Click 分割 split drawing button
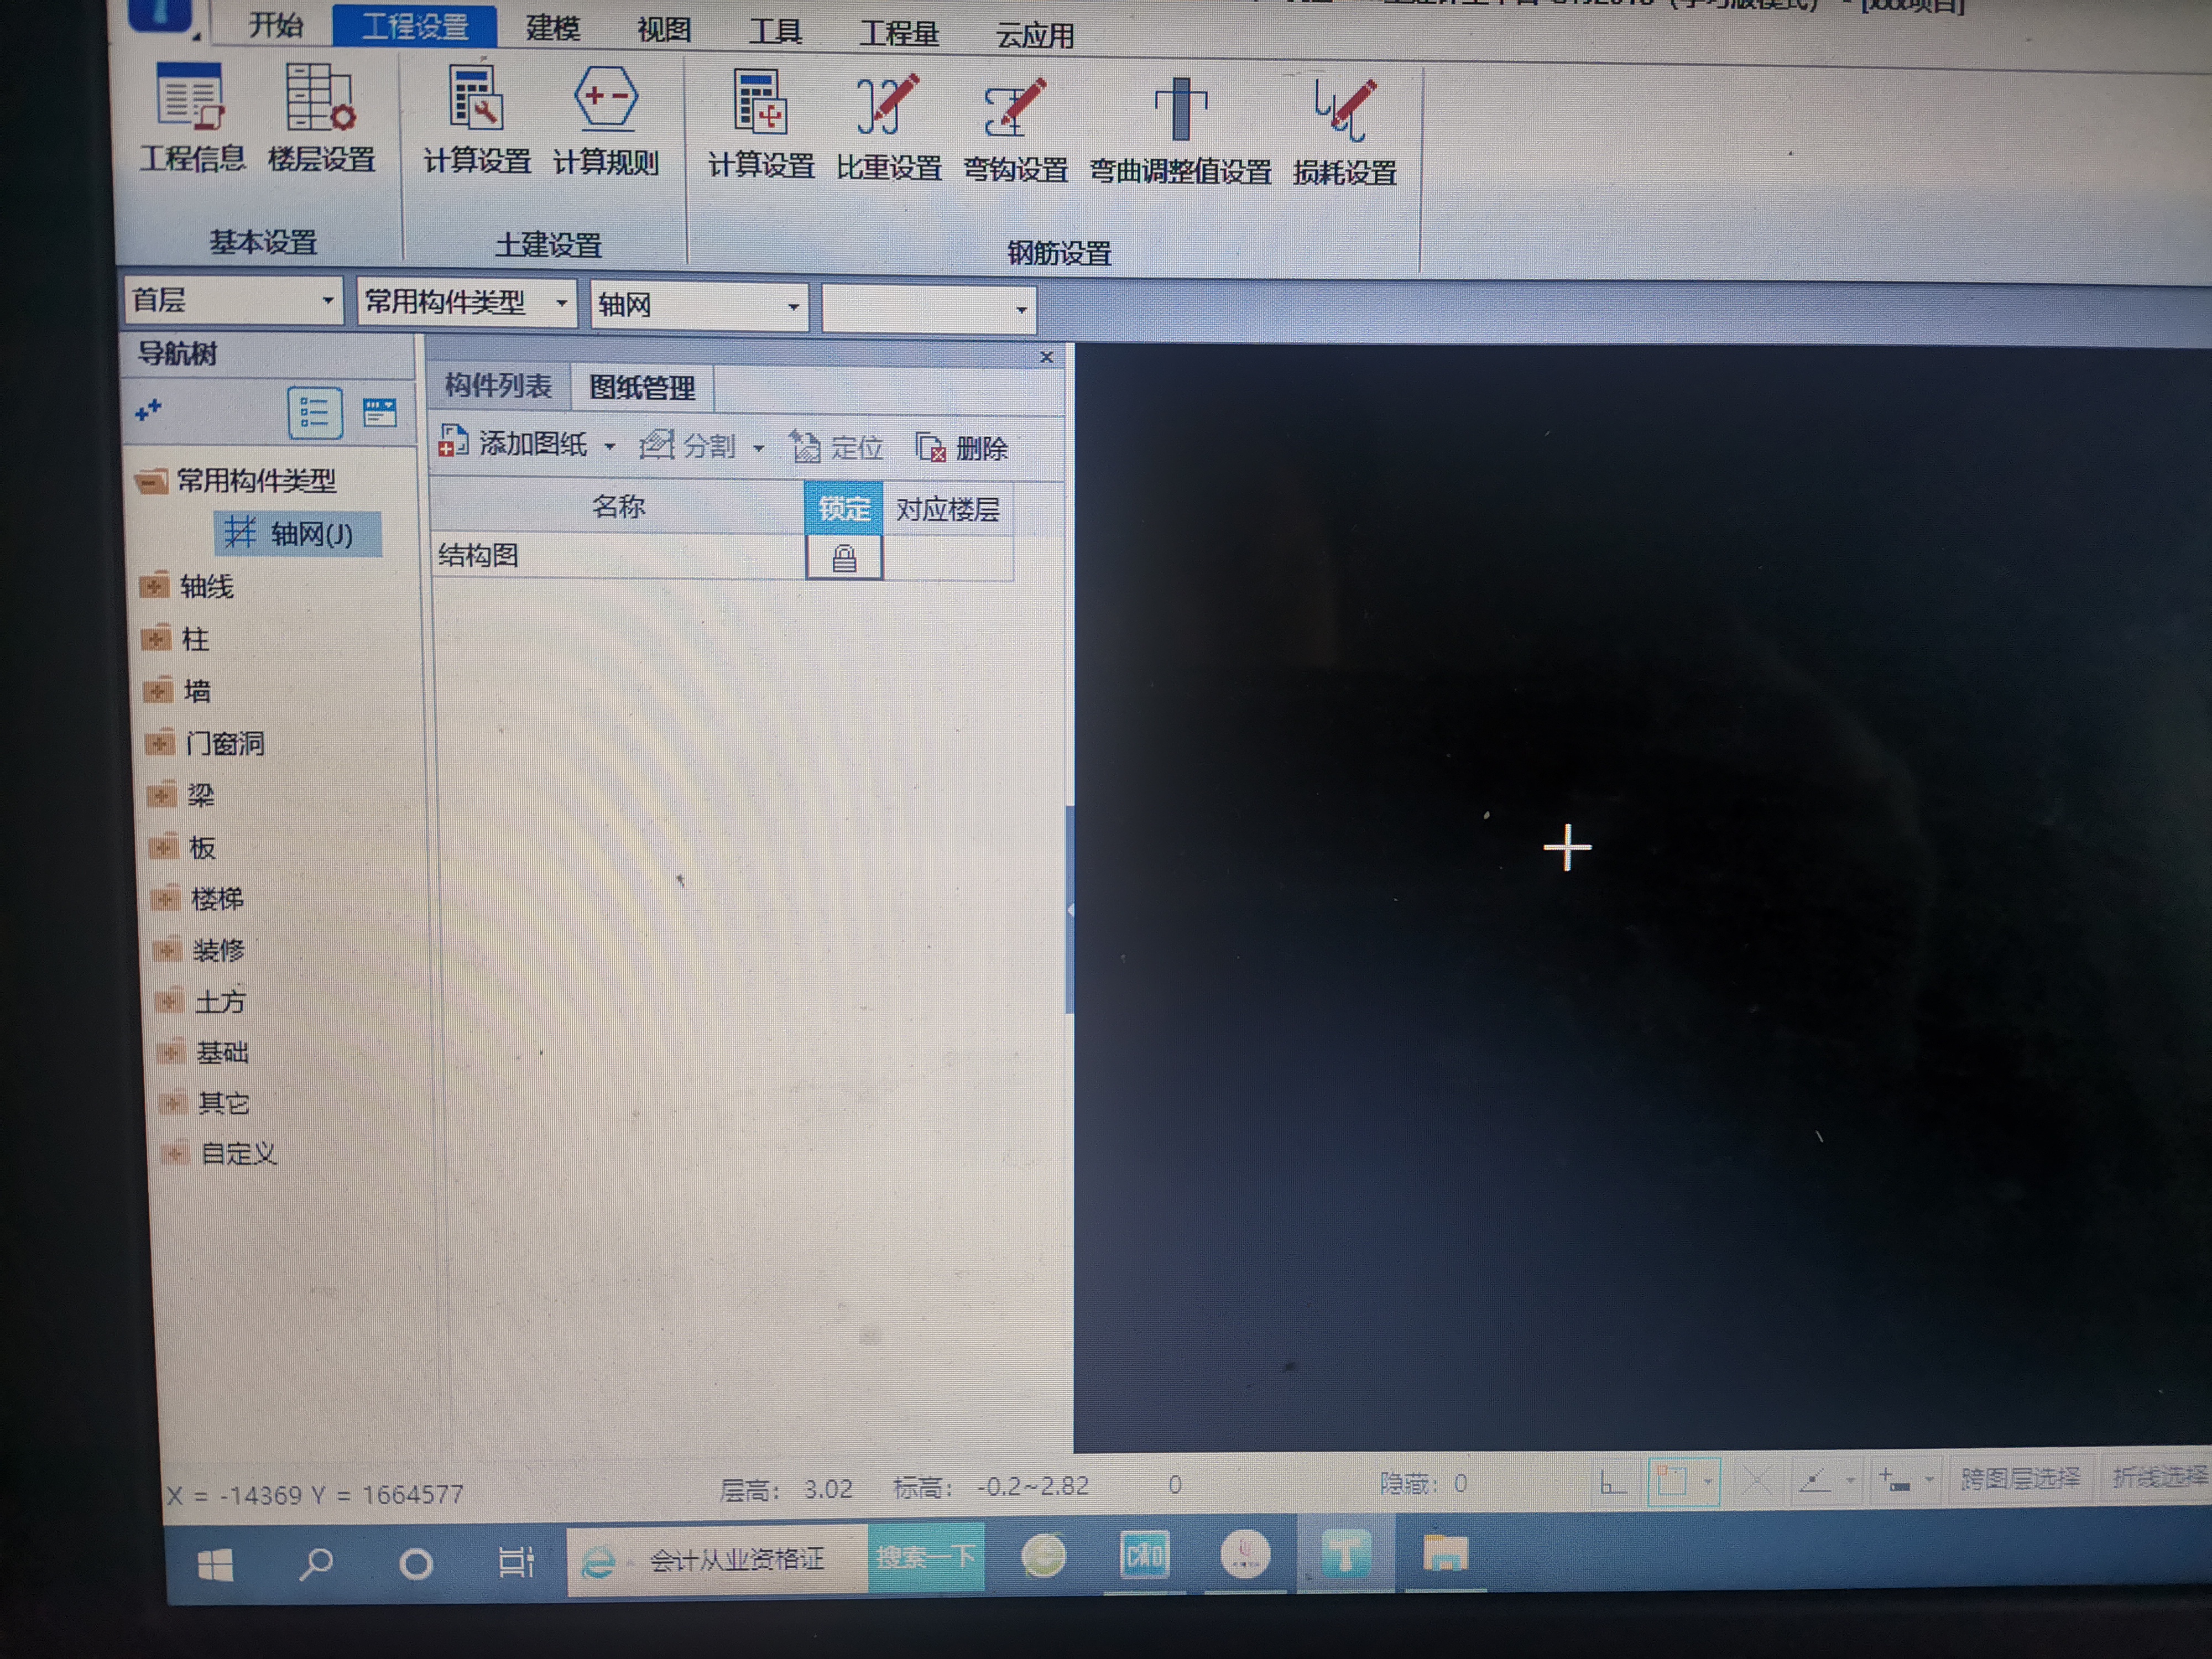The width and height of the screenshot is (2212, 1659). (x=688, y=445)
